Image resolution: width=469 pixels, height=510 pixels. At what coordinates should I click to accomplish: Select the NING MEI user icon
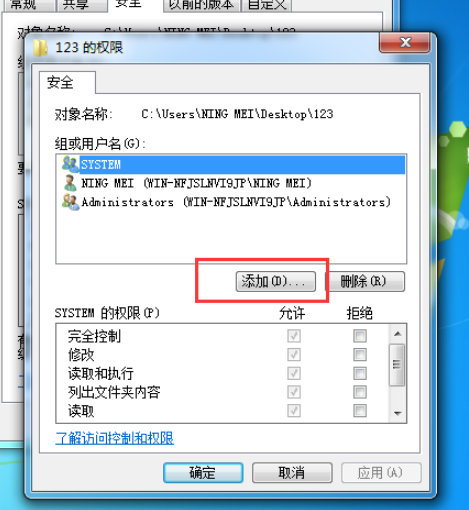pyautogui.click(x=70, y=183)
